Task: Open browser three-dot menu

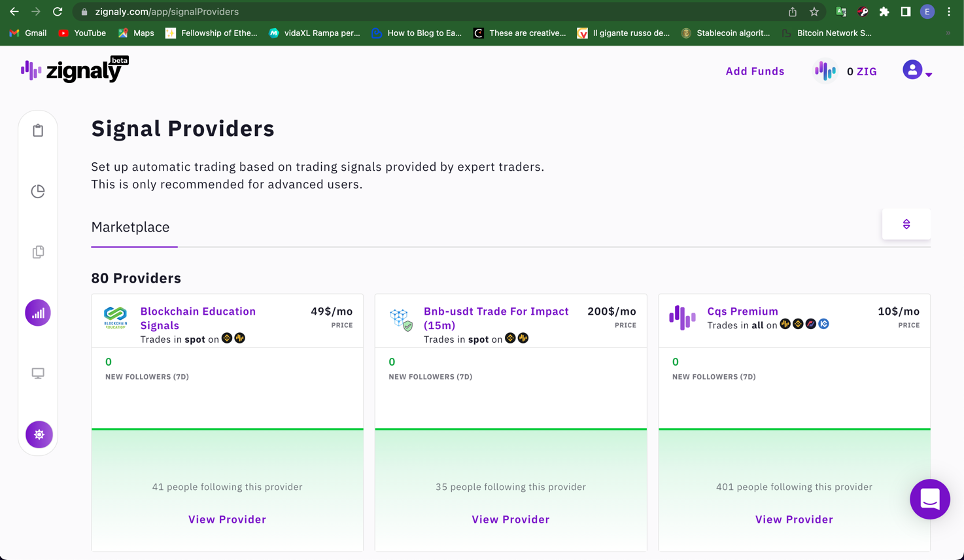Action: [949, 12]
